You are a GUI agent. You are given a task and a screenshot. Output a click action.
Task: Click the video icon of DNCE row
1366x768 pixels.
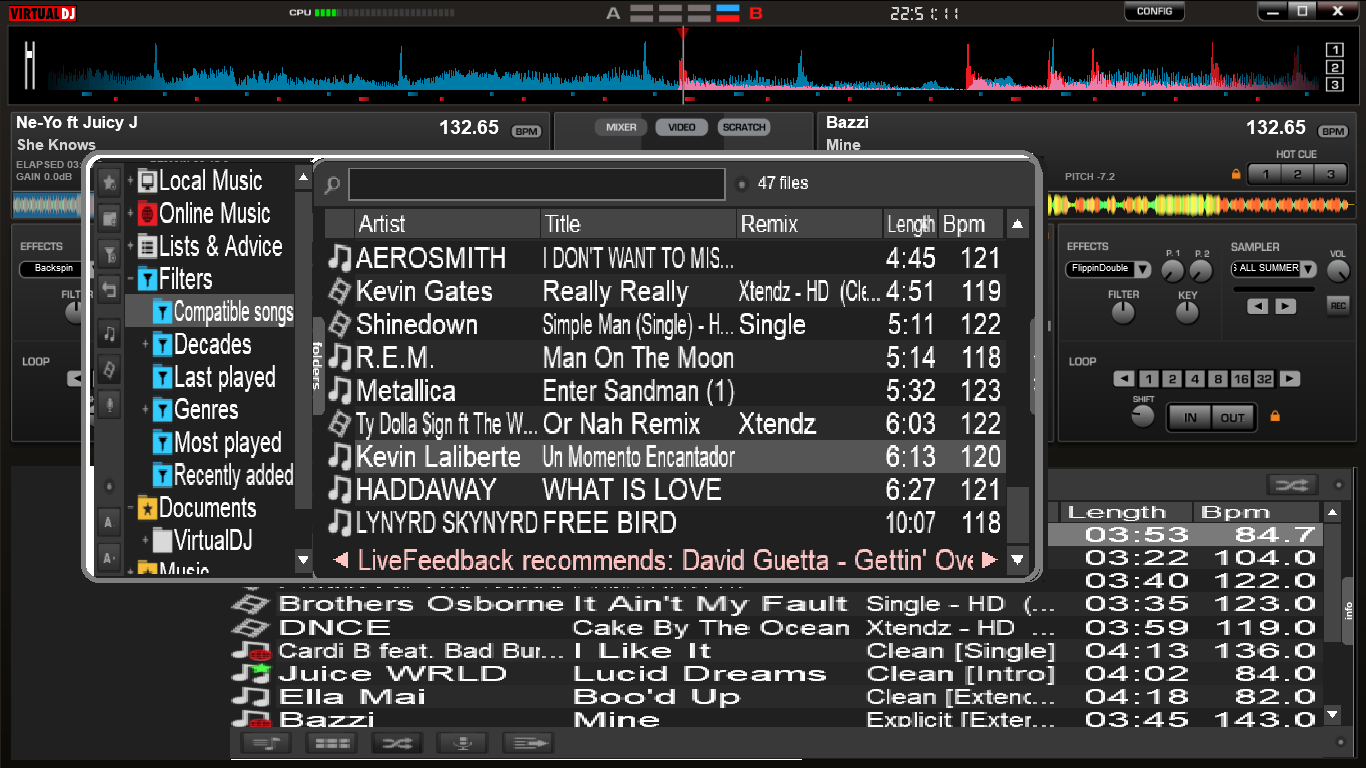tap(251, 627)
